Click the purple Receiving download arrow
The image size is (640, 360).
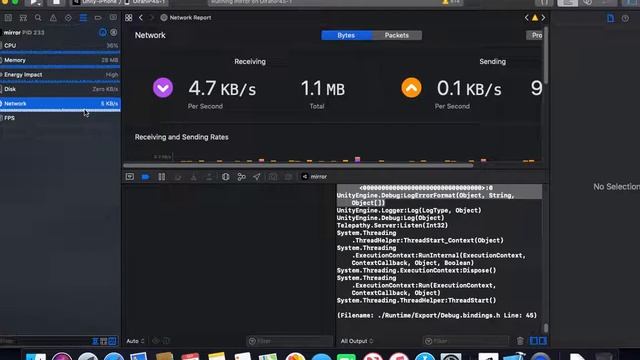[x=163, y=88]
